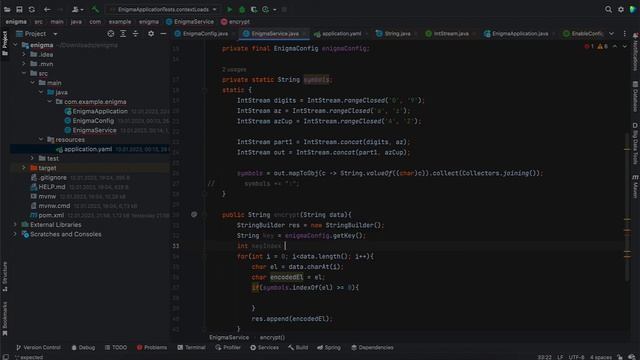
Task: Click the yellow warning count indicator
Action: 603,47
